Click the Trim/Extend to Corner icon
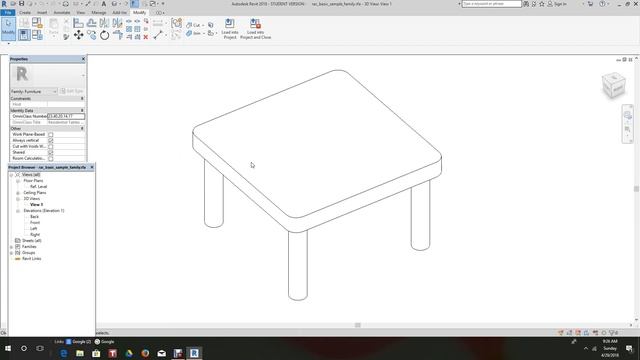The height and width of the screenshot is (360, 640). 118,35
